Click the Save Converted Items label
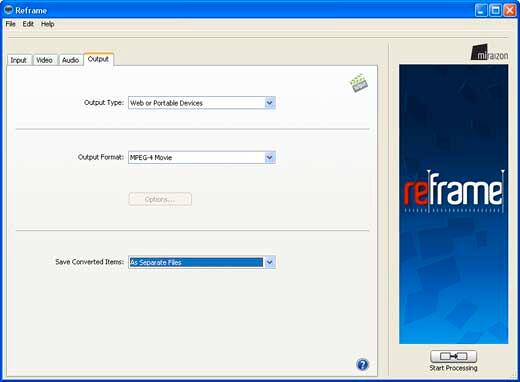The height and width of the screenshot is (382, 520). 90,262
